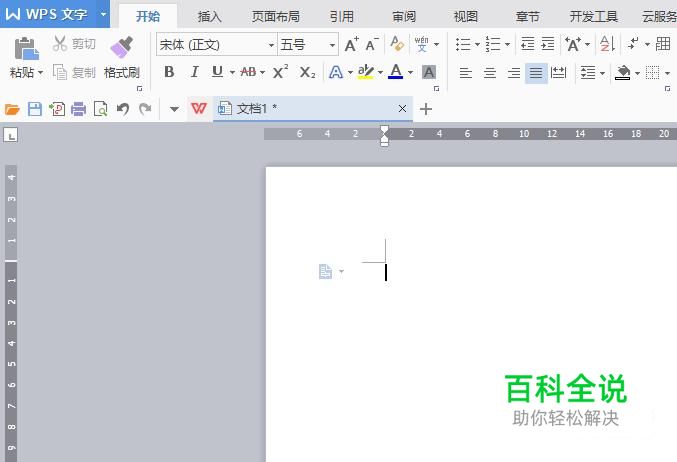Click the Clear formatting eraser icon

[x=397, y=44]
